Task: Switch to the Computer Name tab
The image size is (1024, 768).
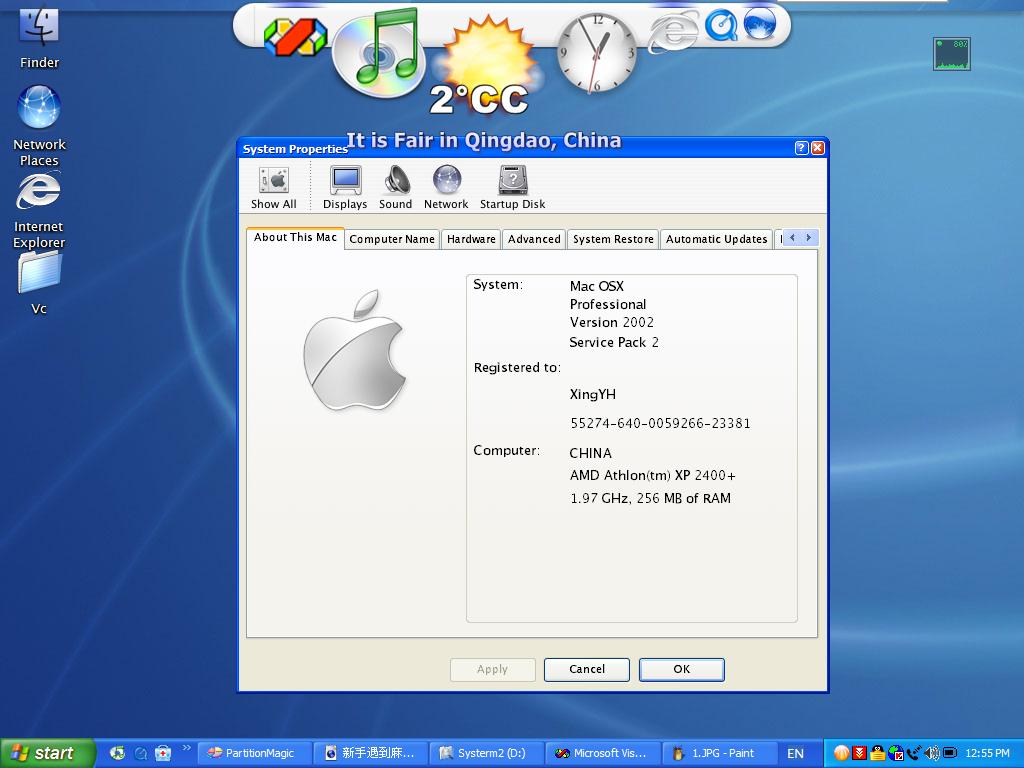Action: click(x=392, y=239)
